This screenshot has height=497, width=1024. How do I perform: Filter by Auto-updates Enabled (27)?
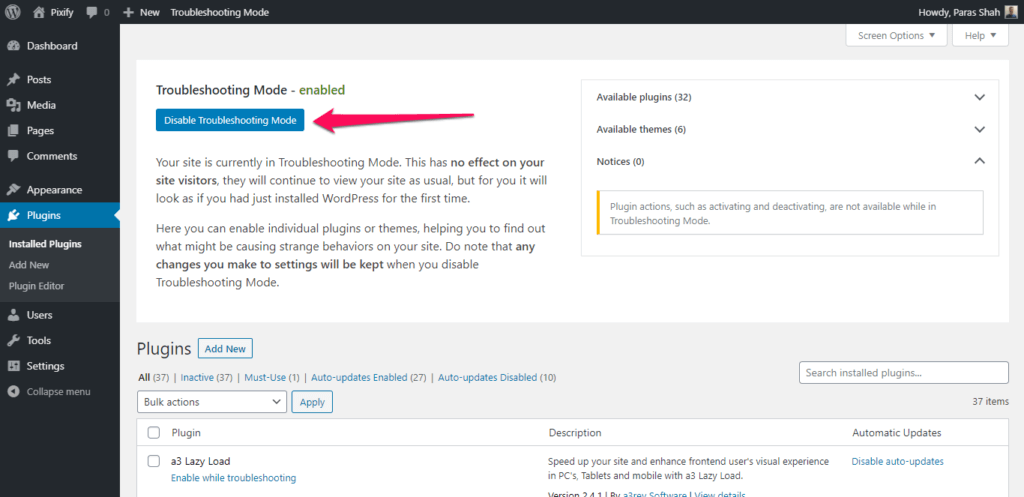(x=368, y=377)
